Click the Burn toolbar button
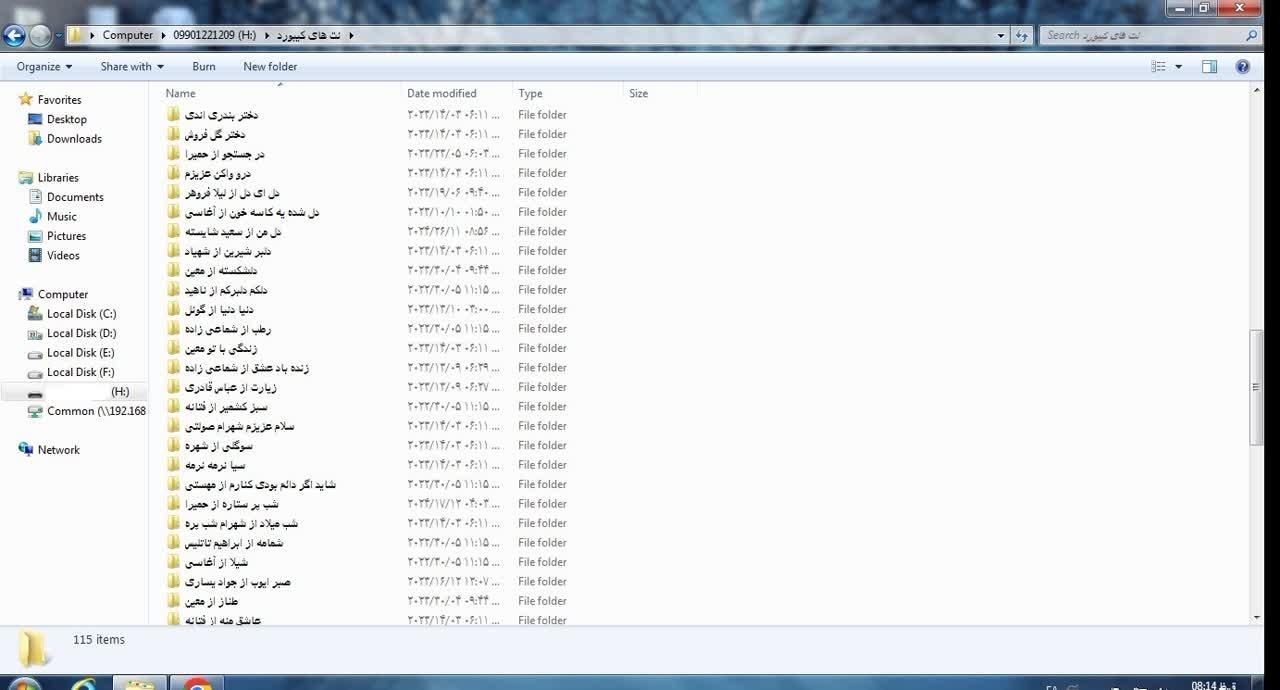 204,67
